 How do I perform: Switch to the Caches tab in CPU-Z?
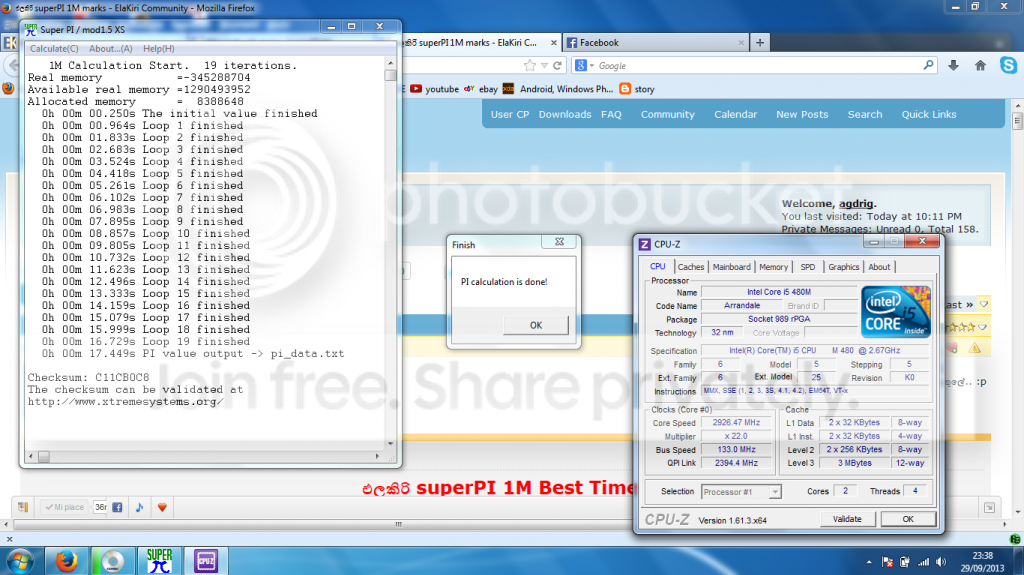pos(690,267)
